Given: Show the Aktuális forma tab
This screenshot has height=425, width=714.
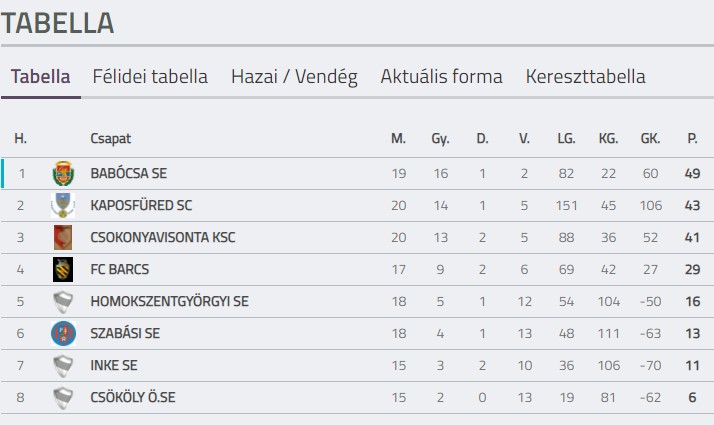Looking at the screenshot, I should click(x=441, y=77).
